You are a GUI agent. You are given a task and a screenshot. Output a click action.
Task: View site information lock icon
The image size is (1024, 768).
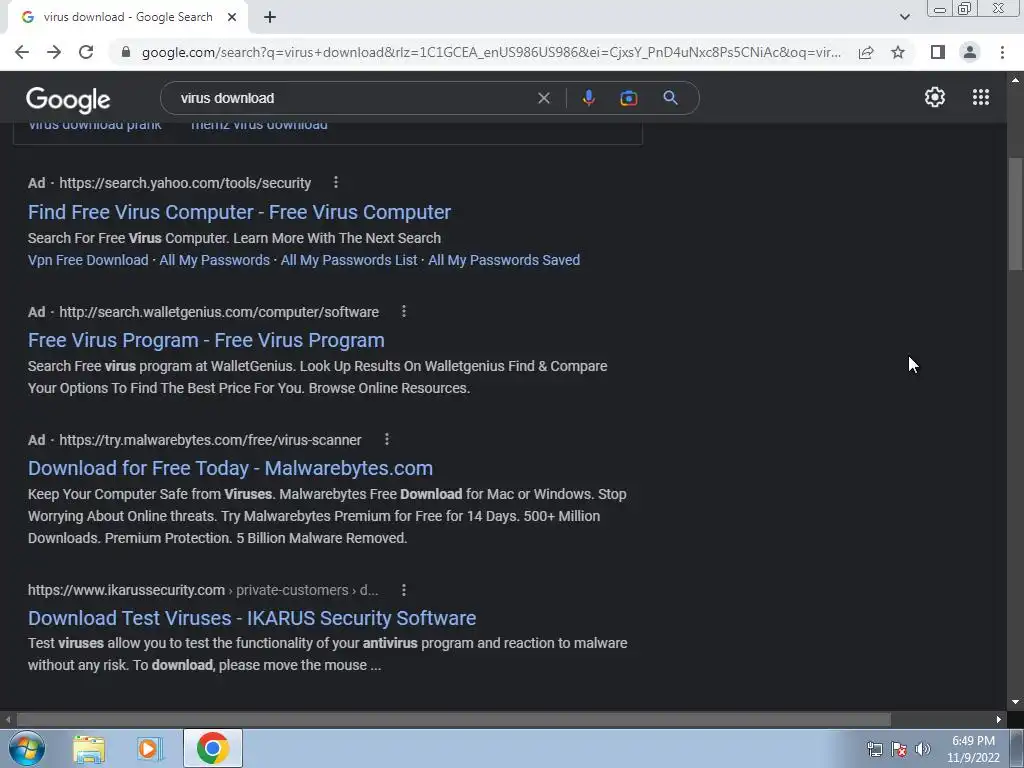point(126,52)
